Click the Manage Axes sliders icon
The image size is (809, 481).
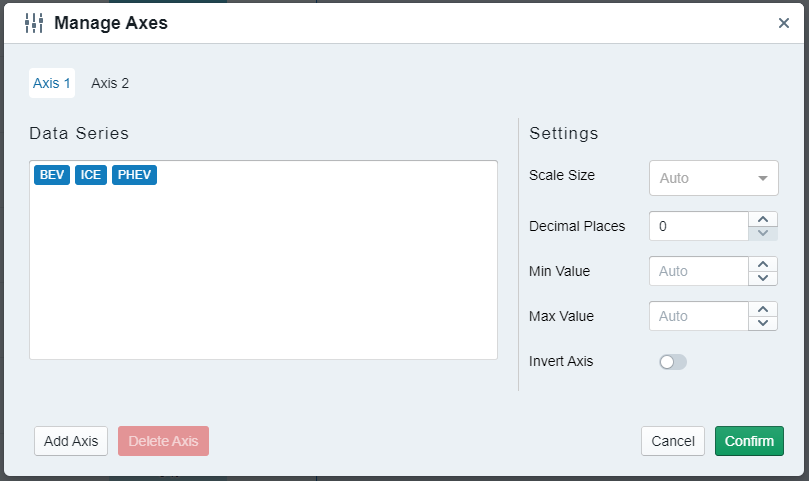click(x=34, y=23)
